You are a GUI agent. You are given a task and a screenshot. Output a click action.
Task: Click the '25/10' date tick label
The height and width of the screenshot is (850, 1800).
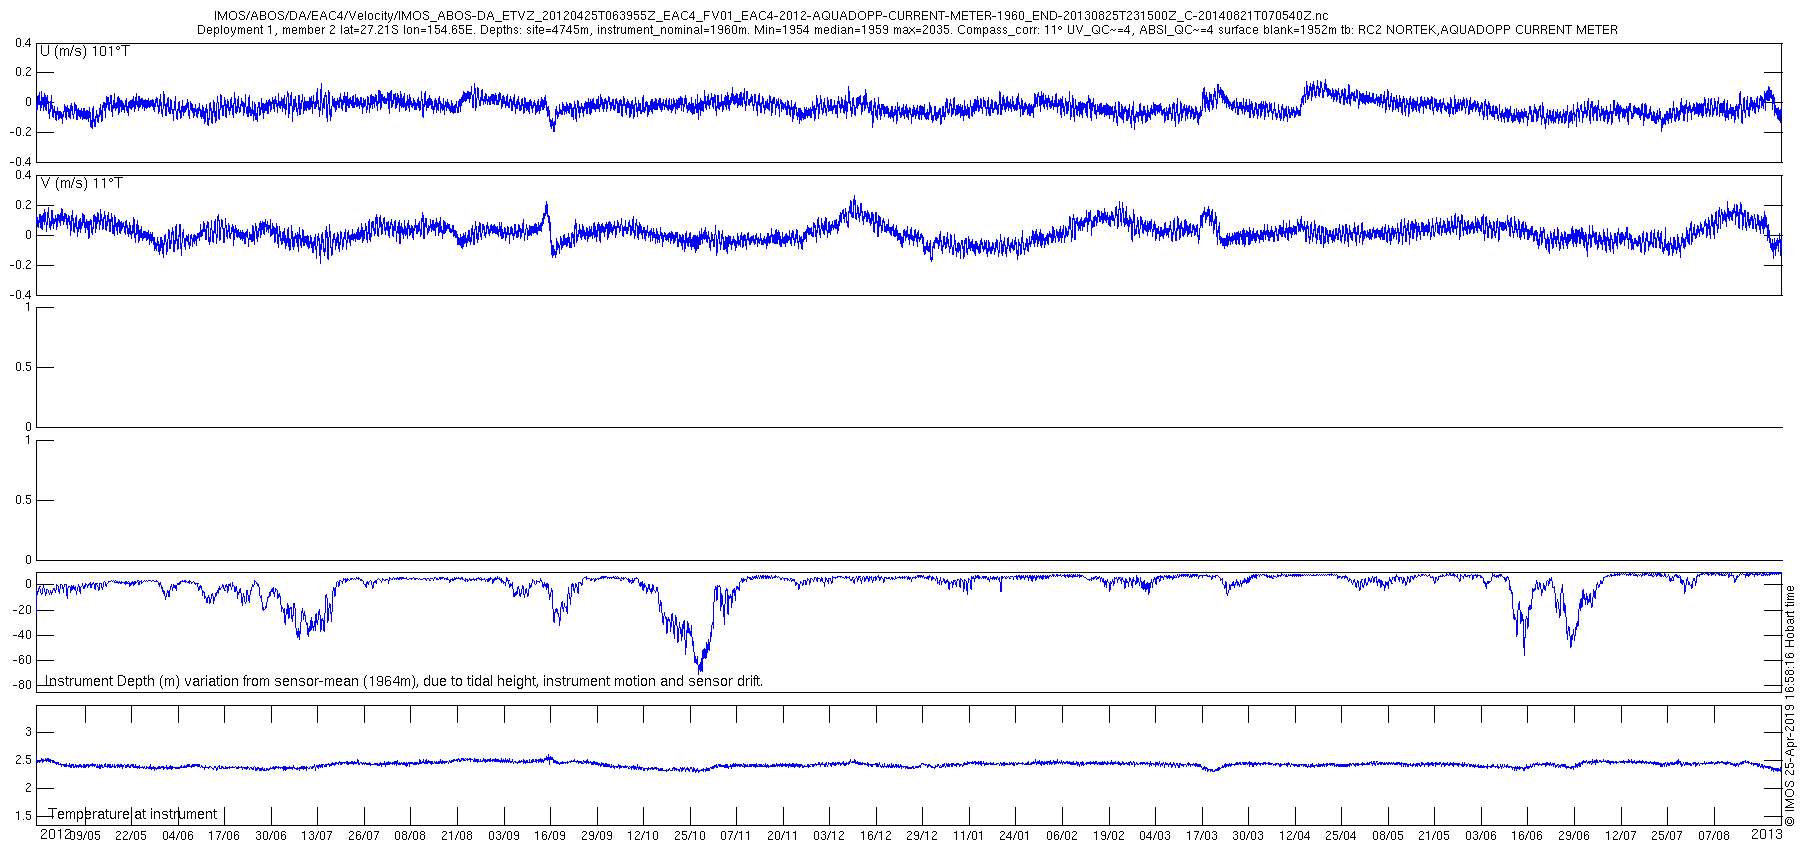(690, 836)
